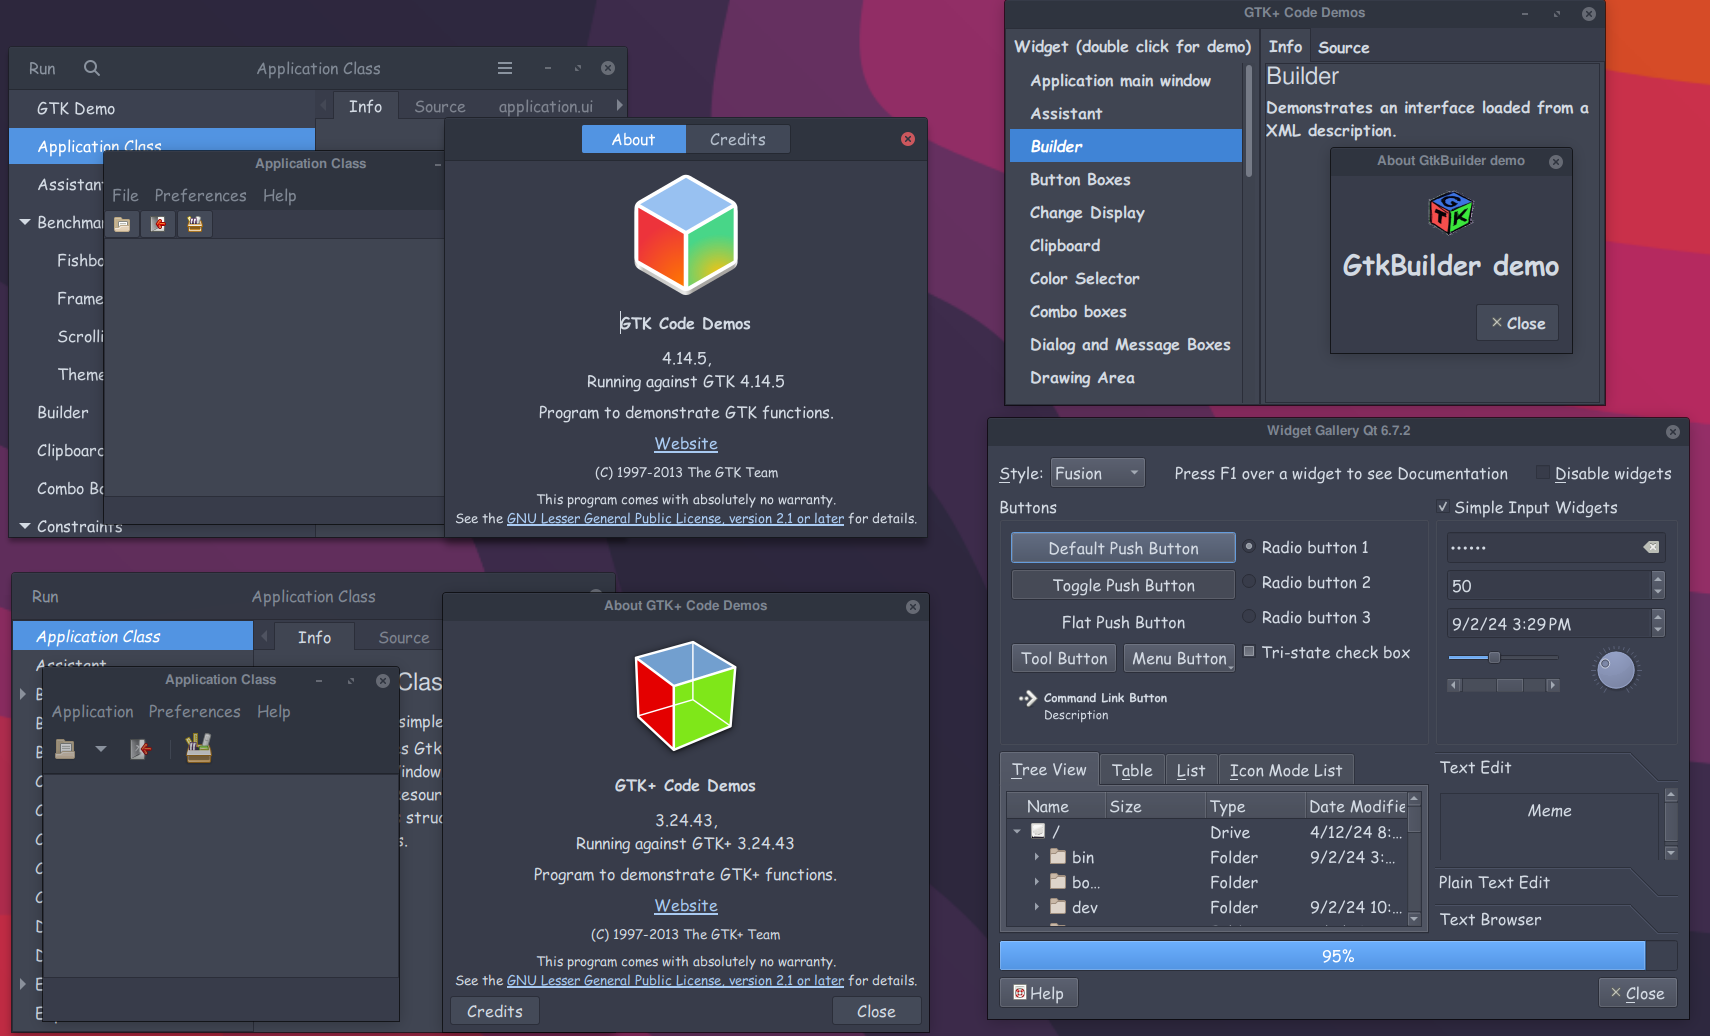
Task: Collapse the Benchmark tree node in GTK Demo
Action: tap(25, 222)
